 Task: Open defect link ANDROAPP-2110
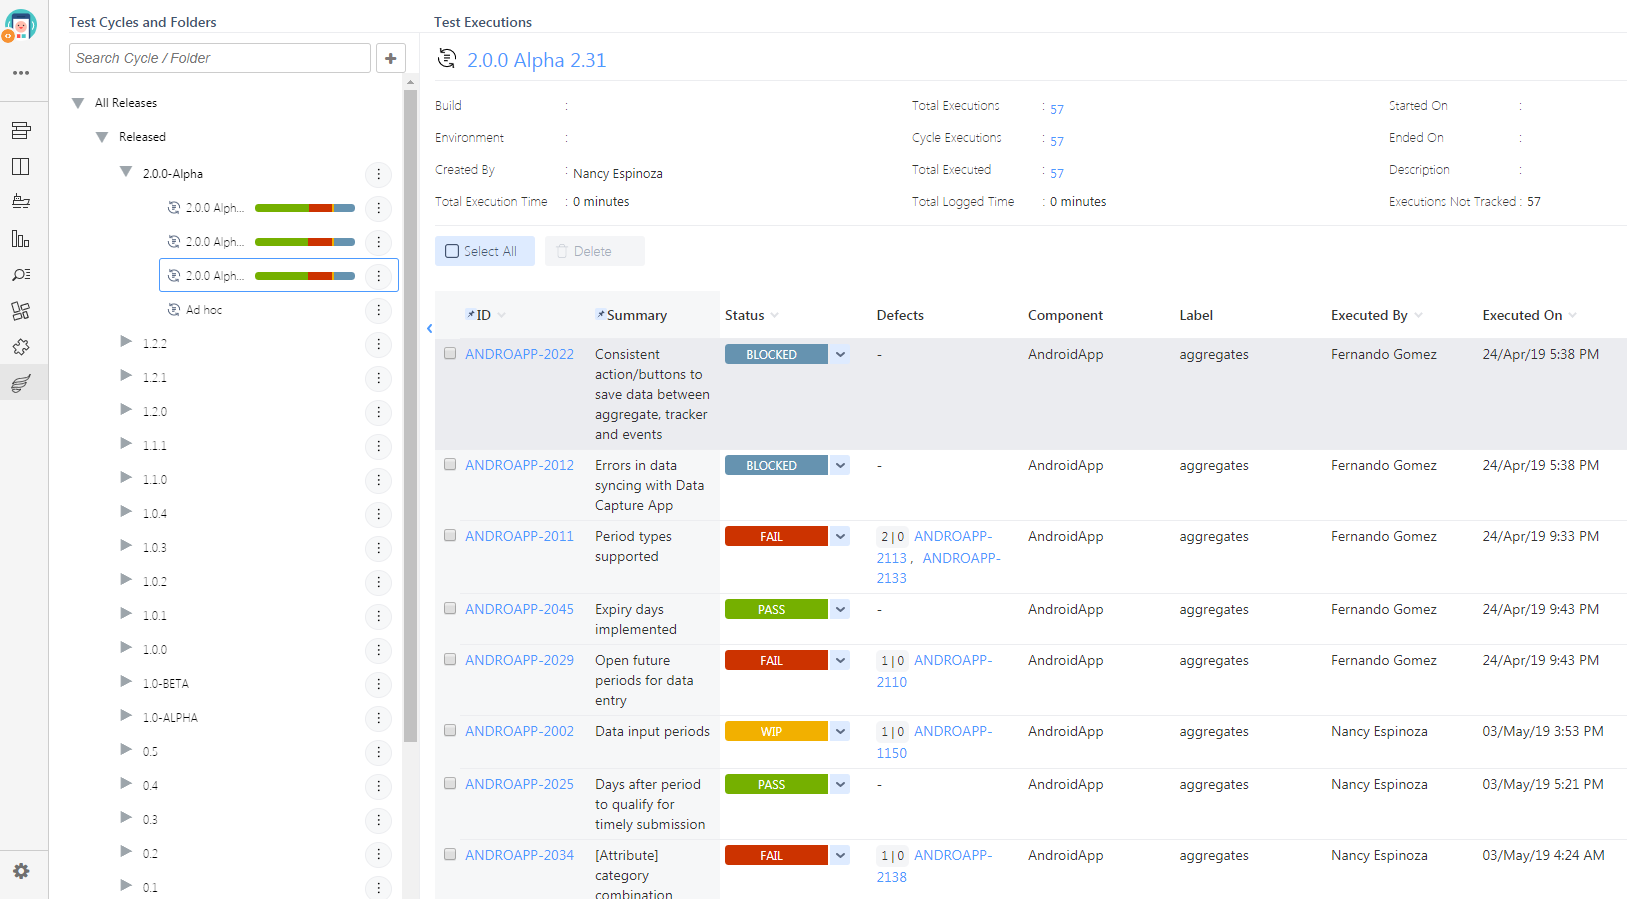click(935, 671)
